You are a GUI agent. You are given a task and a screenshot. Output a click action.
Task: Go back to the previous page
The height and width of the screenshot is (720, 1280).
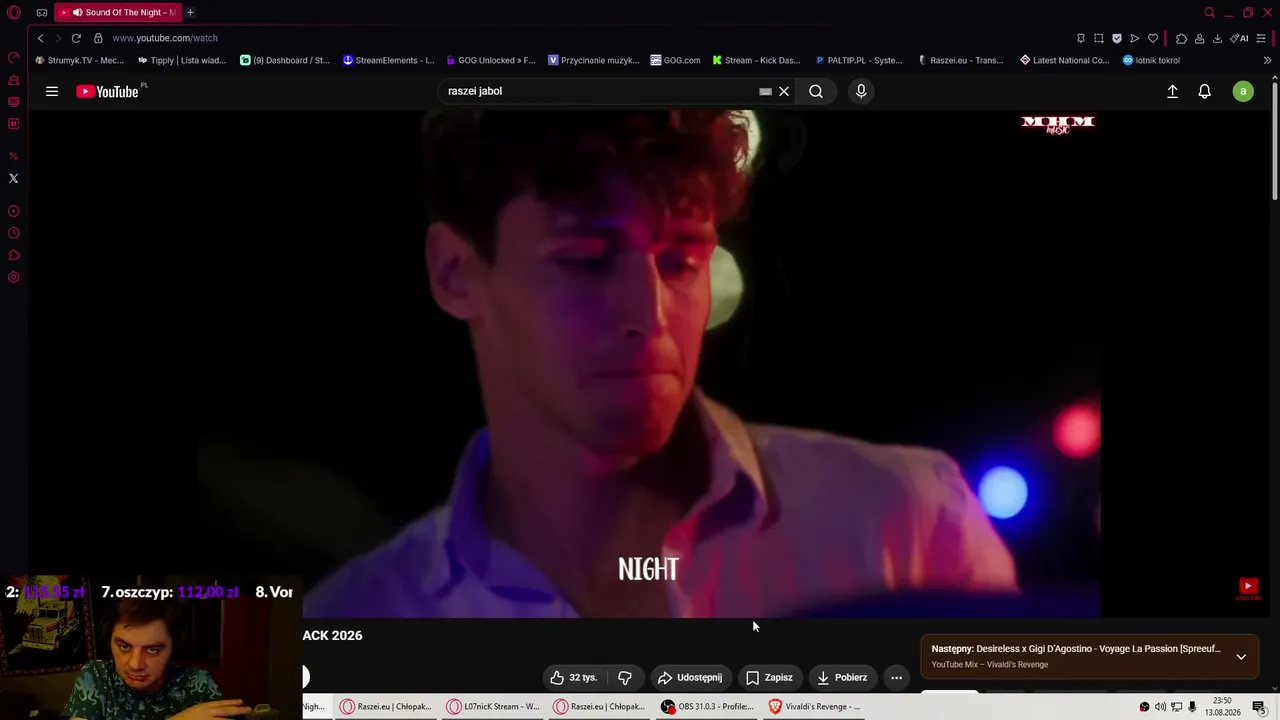tap(40, 38)
